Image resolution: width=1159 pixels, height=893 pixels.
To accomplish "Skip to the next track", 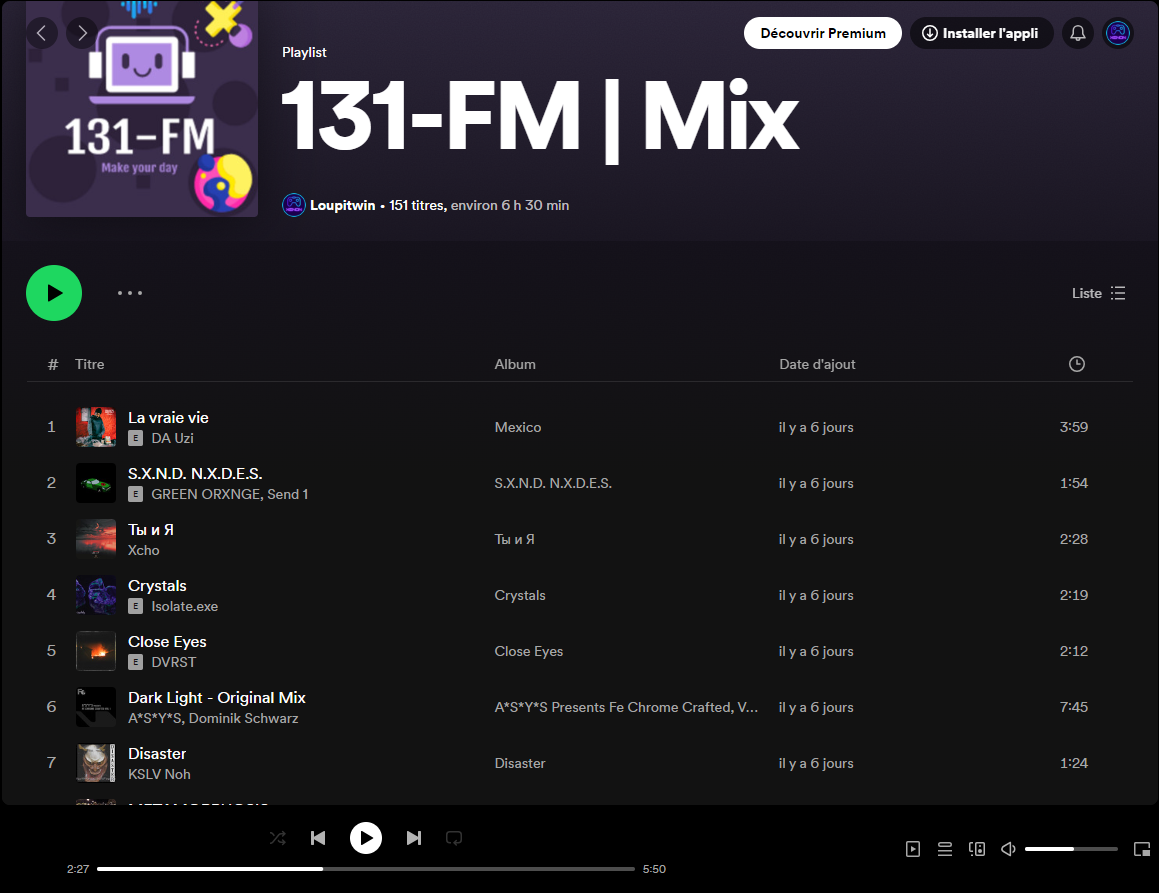I will tap(414, 838).
